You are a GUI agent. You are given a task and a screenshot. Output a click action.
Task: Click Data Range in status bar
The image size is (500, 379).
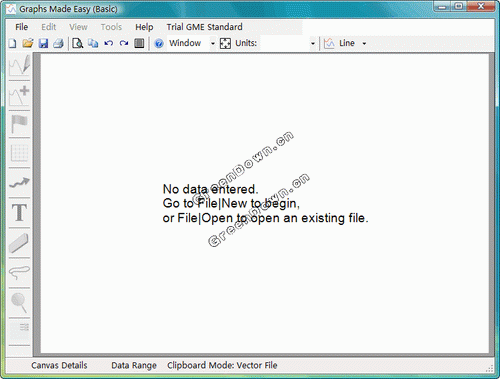click(x=134, y=366)
